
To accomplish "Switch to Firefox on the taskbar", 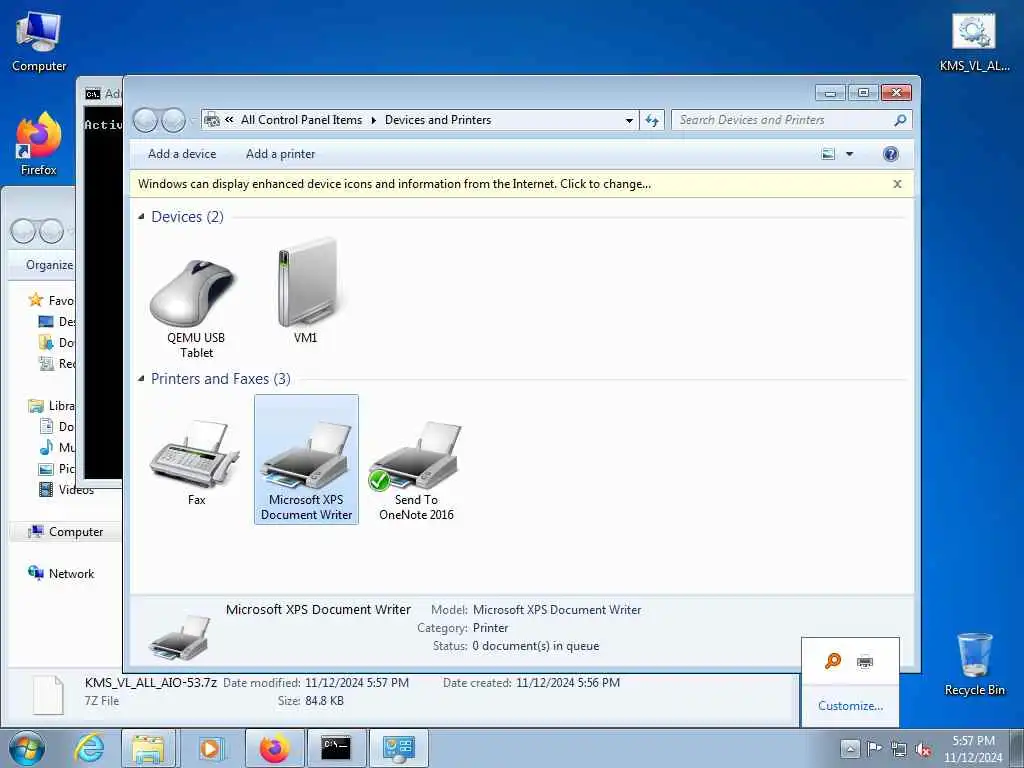I will click(274, 748).
